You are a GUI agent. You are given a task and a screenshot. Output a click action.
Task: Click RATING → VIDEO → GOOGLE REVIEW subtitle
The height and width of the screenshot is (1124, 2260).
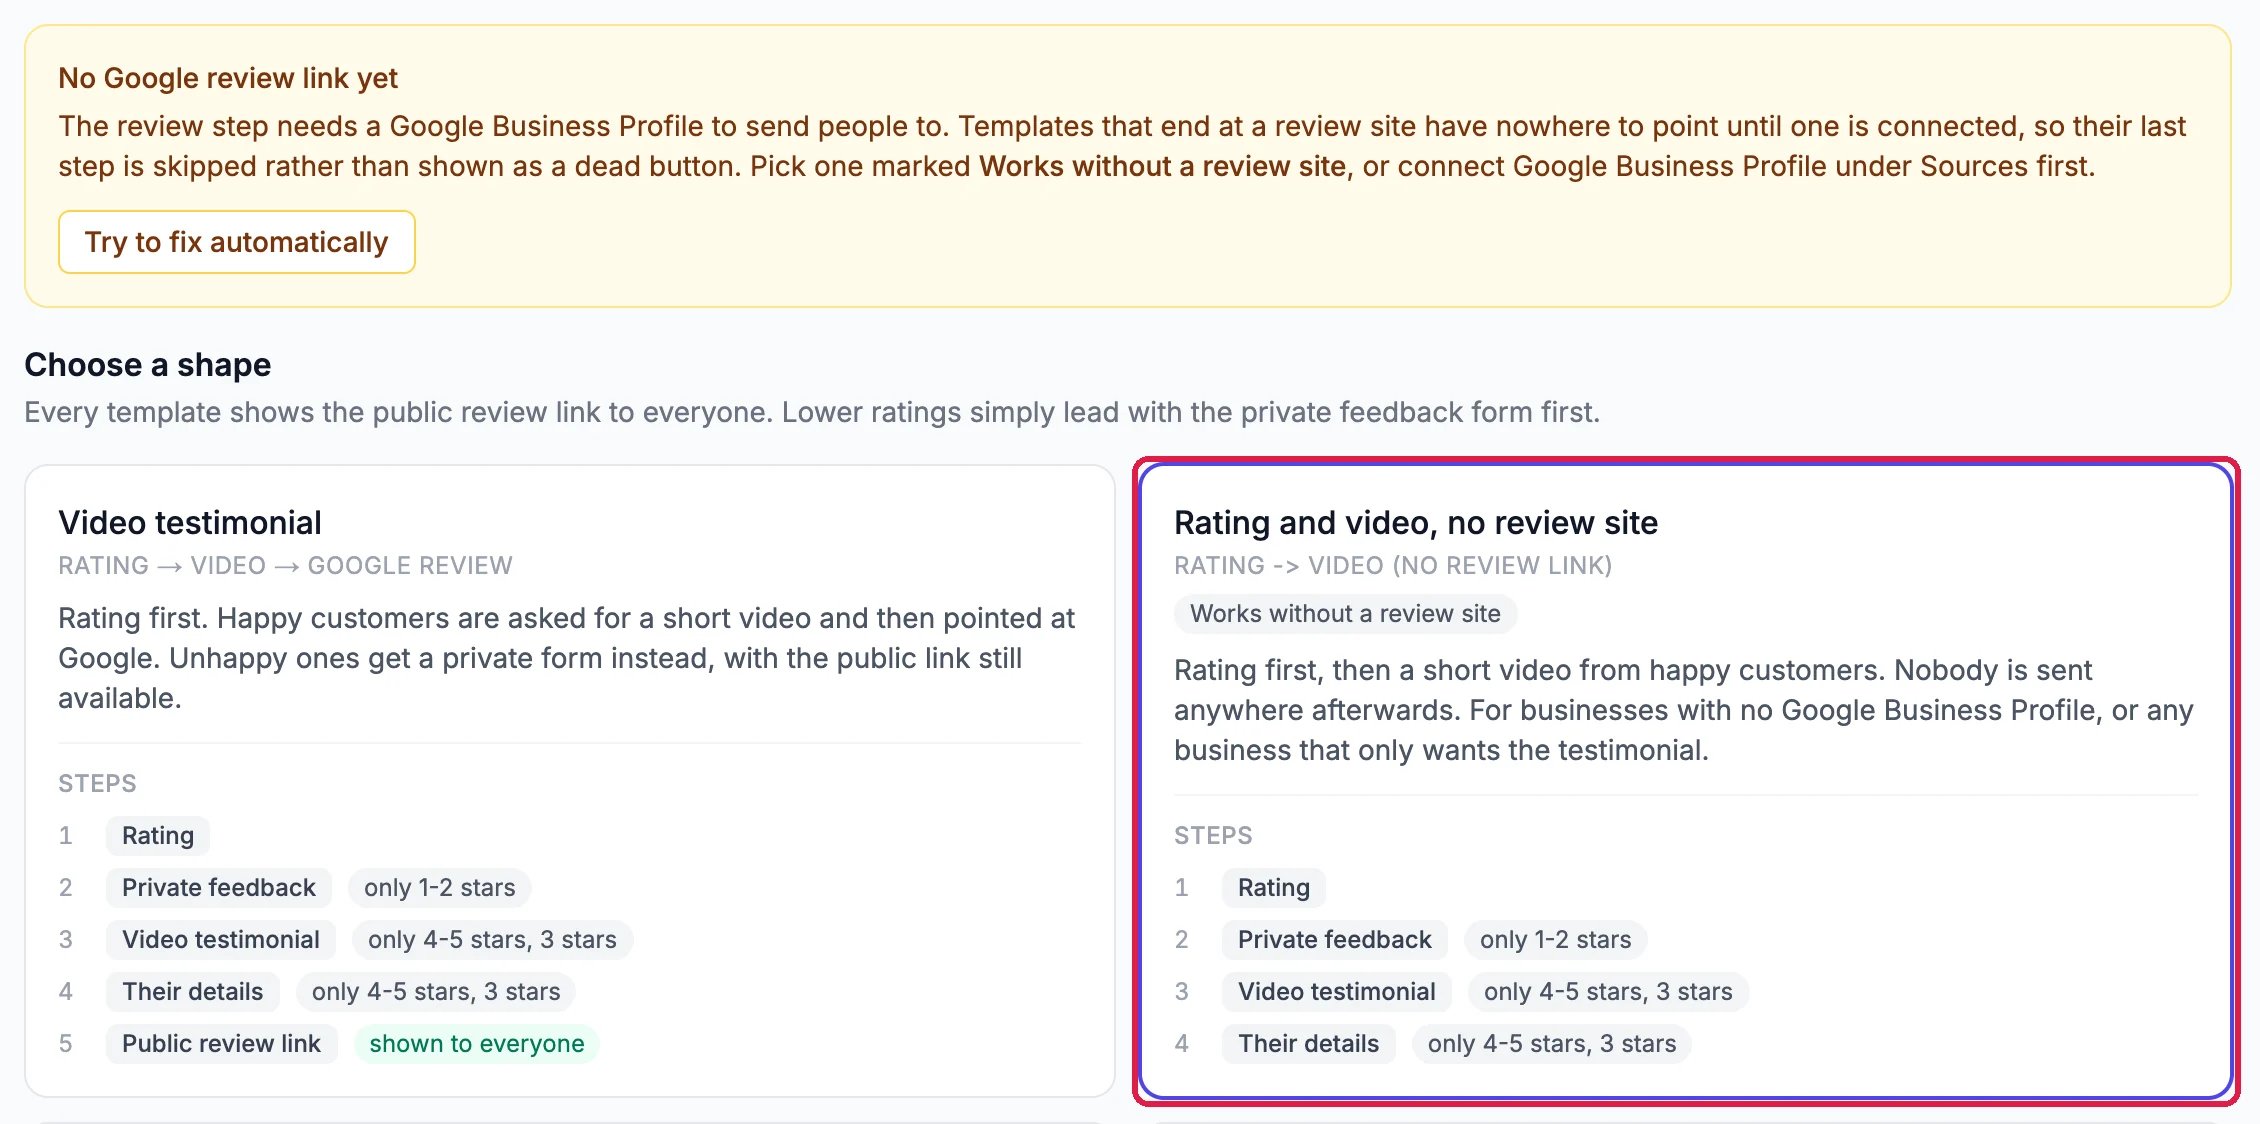coord(285,566)
